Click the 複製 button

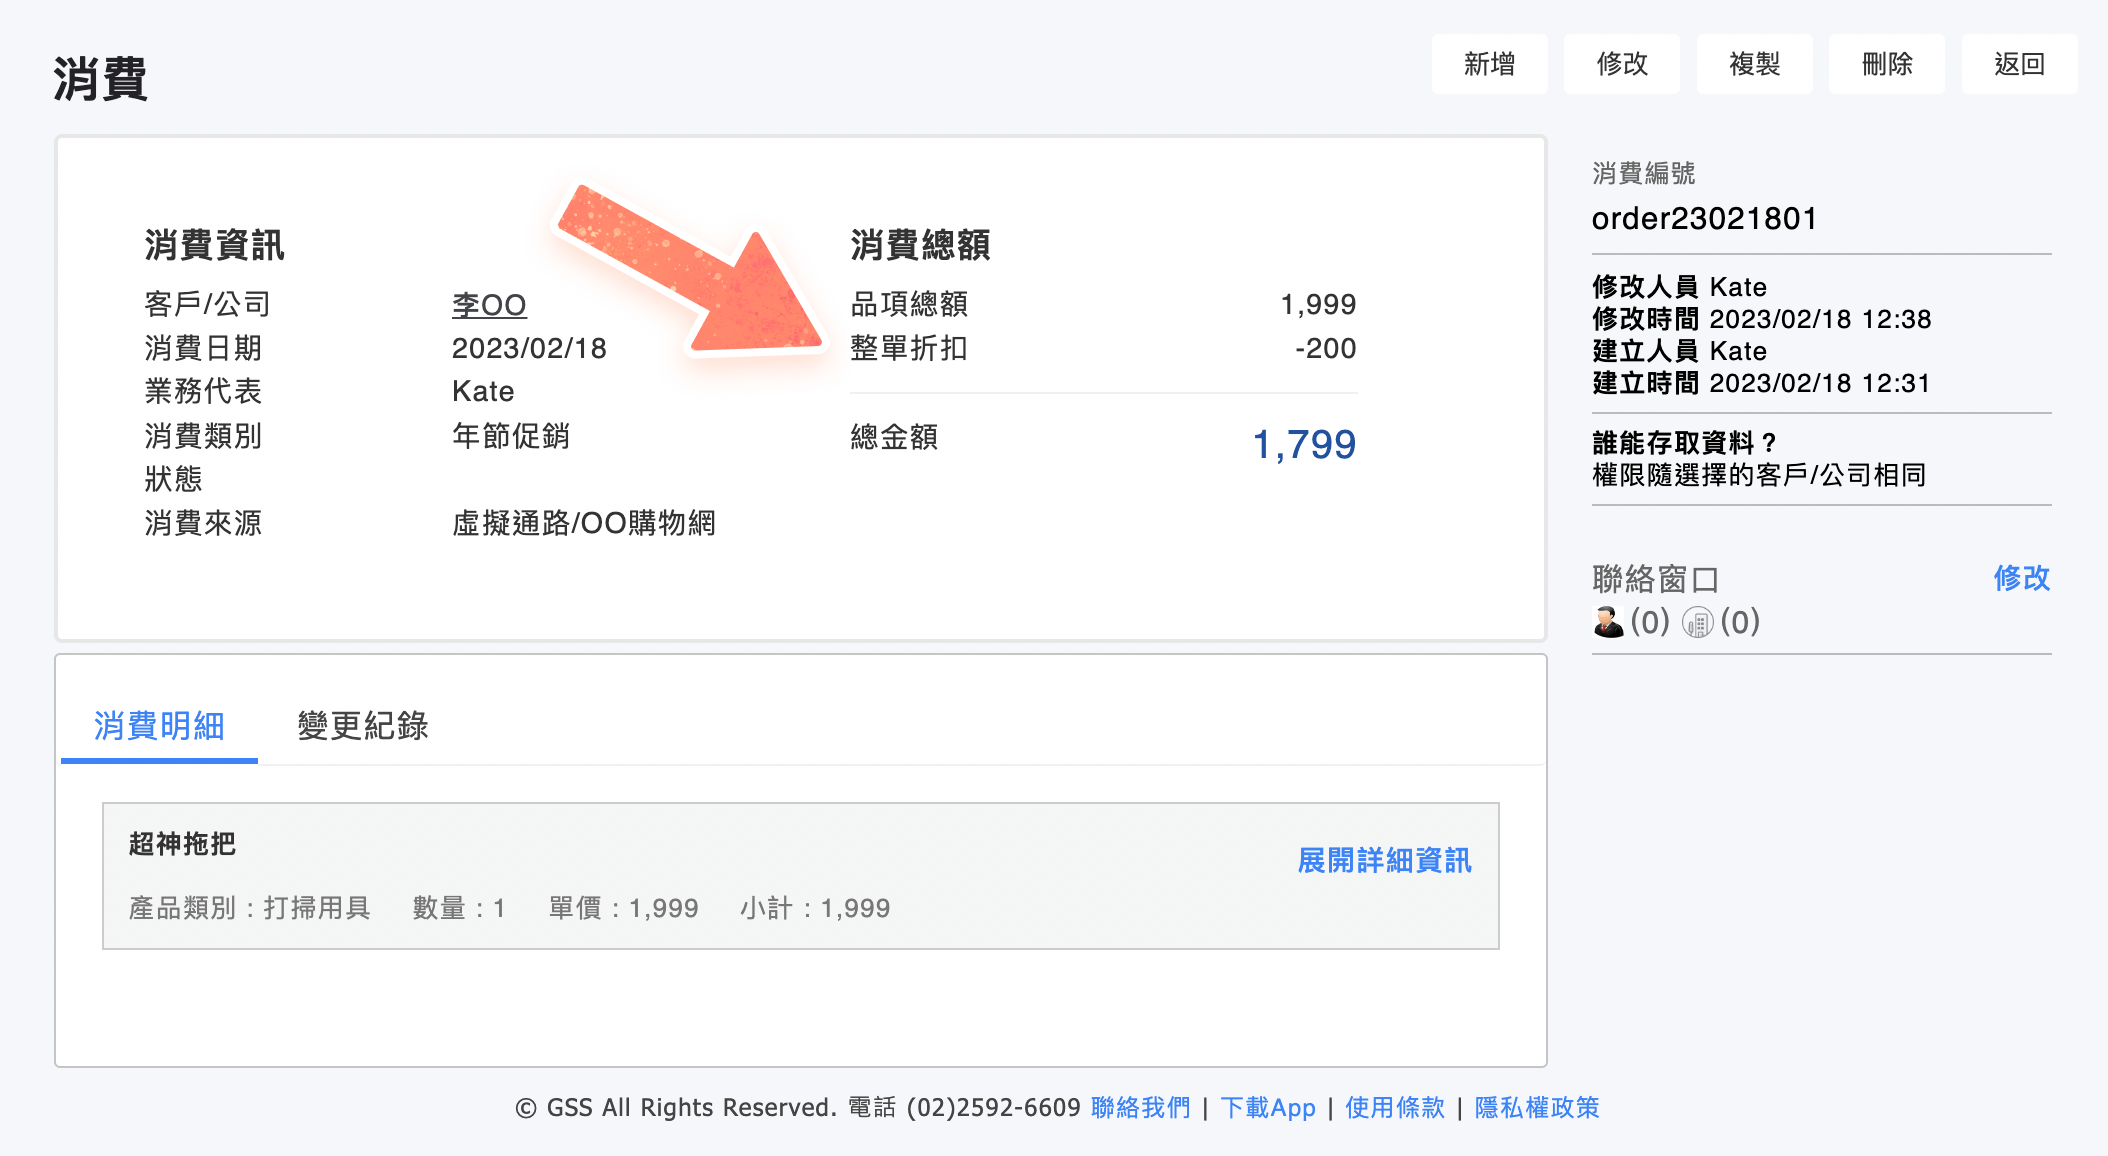pos(1754,64)
